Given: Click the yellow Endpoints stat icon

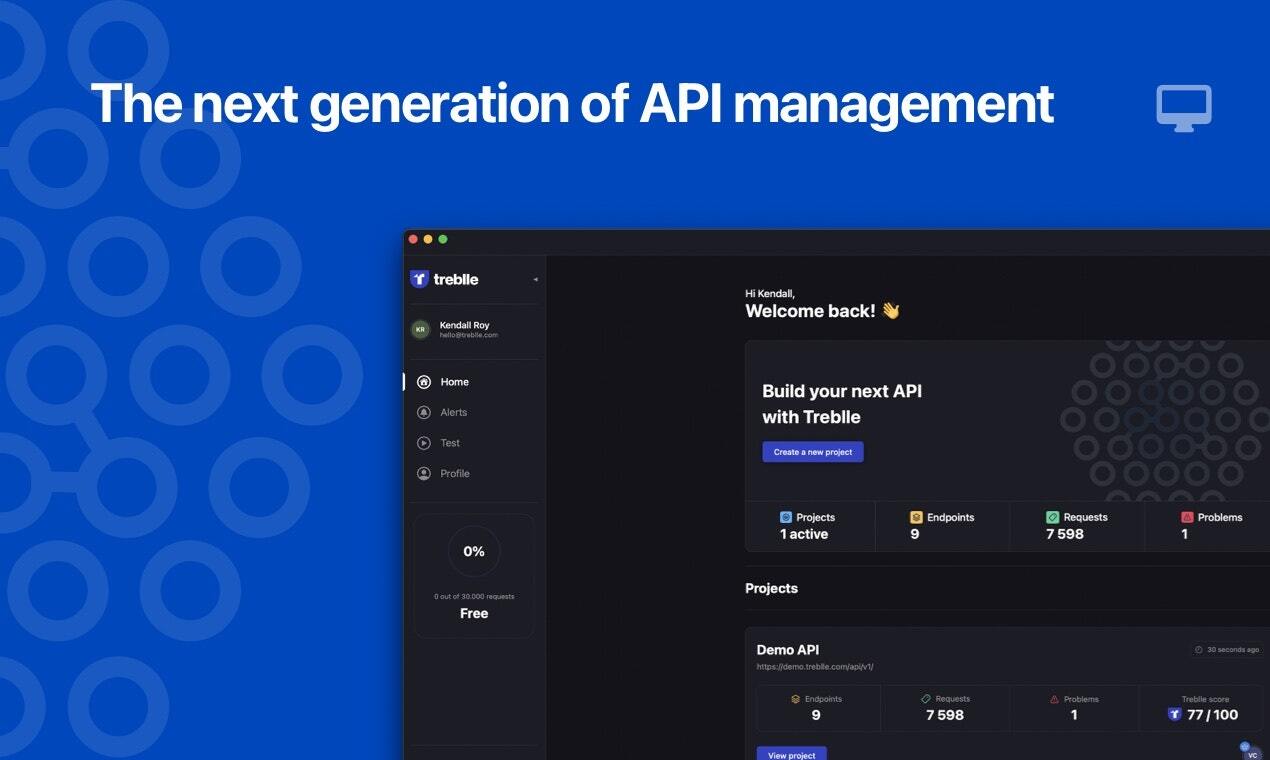Looking at the screenshot, I should point(916,517).
